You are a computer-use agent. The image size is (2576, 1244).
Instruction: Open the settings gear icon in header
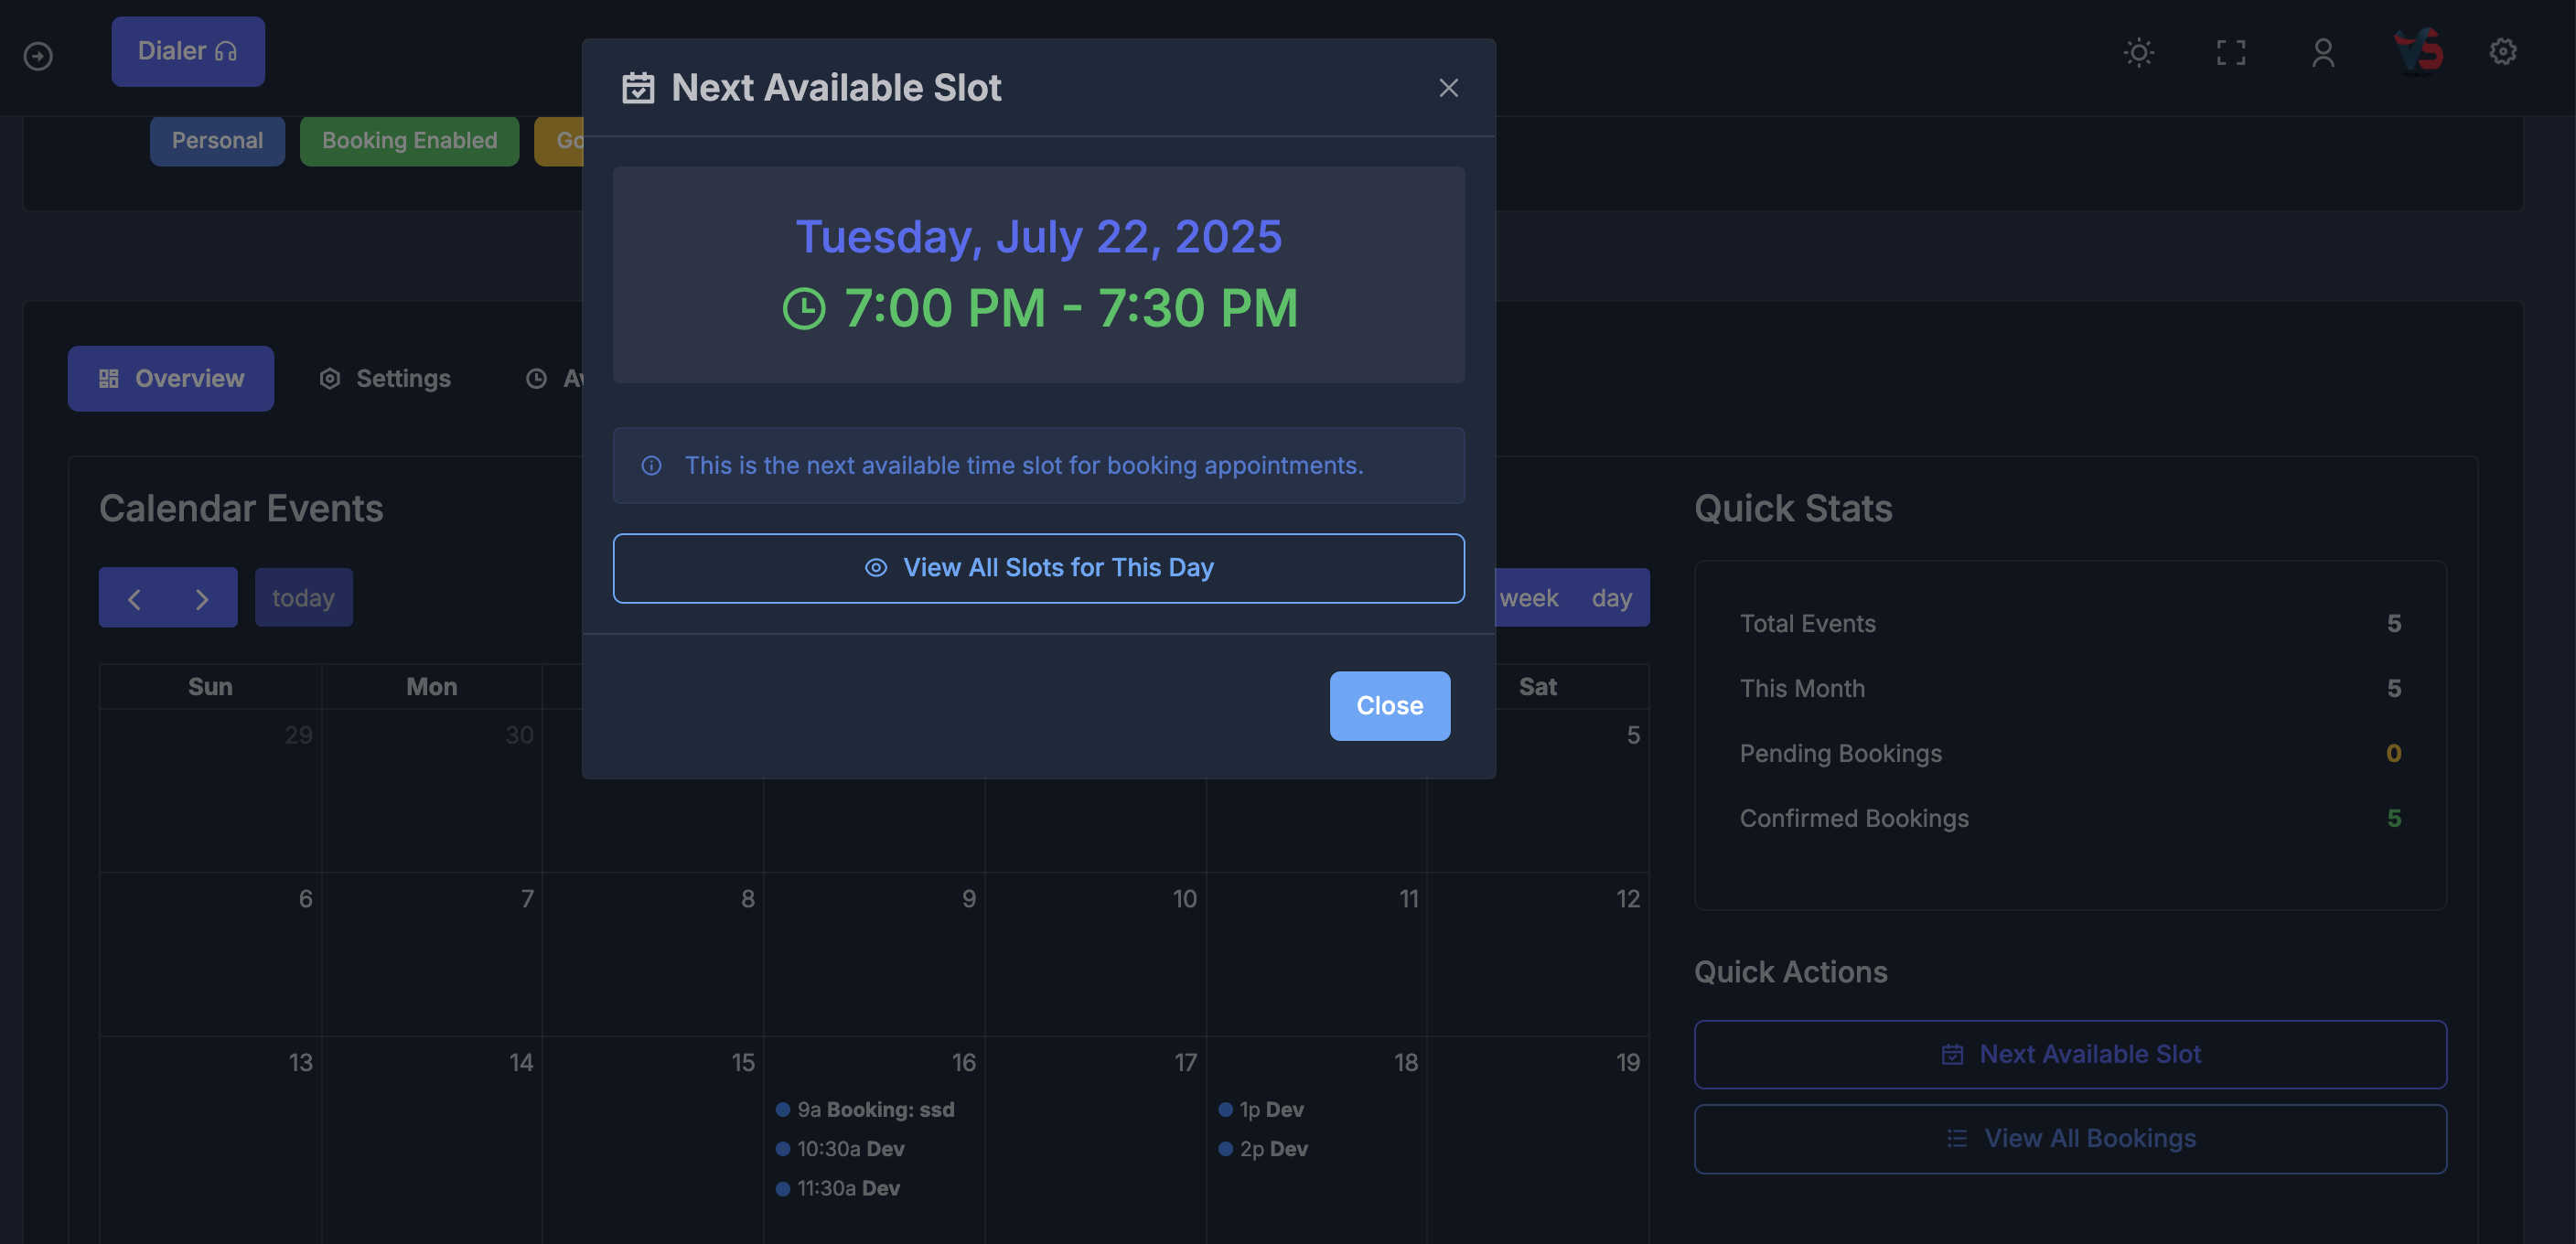pos(2502,51)
